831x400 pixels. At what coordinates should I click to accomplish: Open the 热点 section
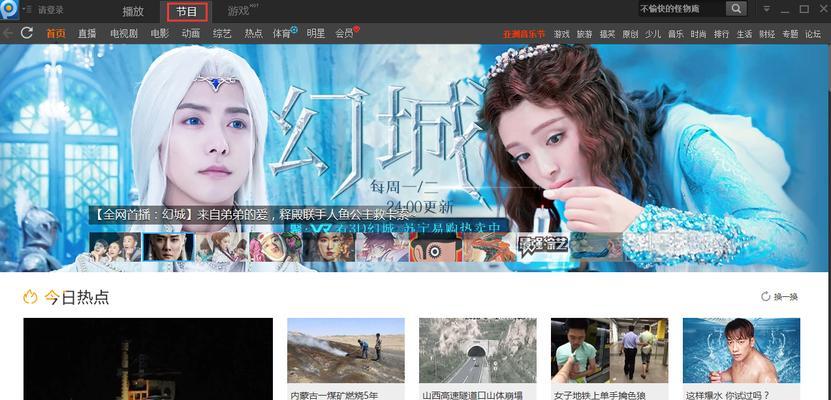tap(253, 33)
